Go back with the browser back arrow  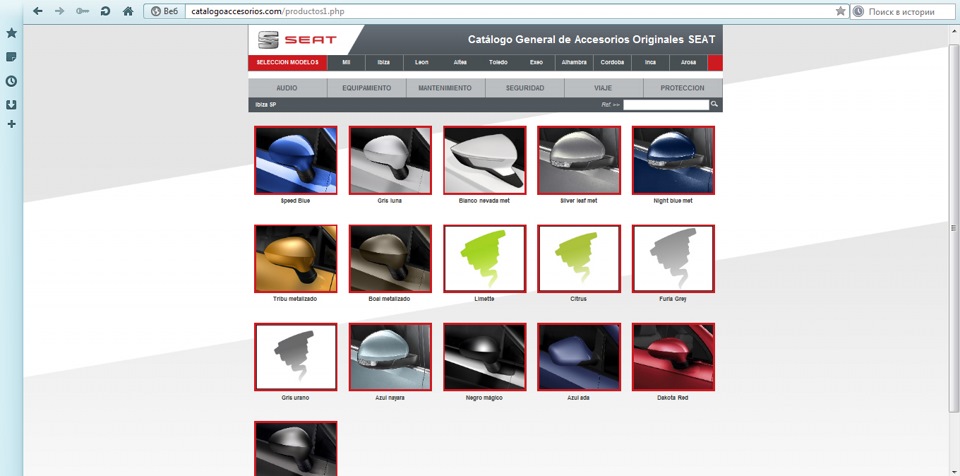[x=38, y=11]
